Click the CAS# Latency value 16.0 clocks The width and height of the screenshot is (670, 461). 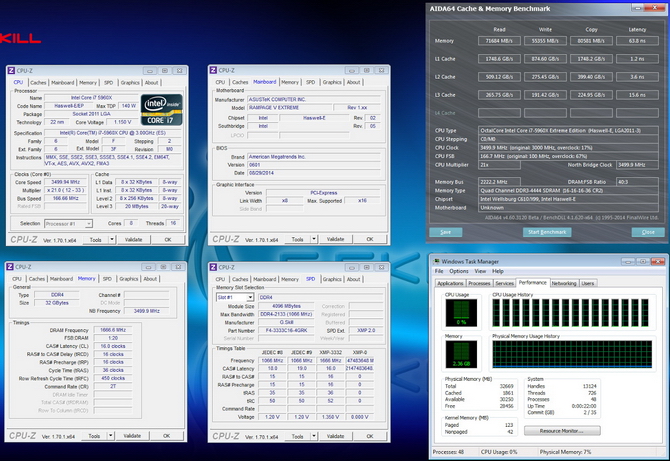click(113, 346)
